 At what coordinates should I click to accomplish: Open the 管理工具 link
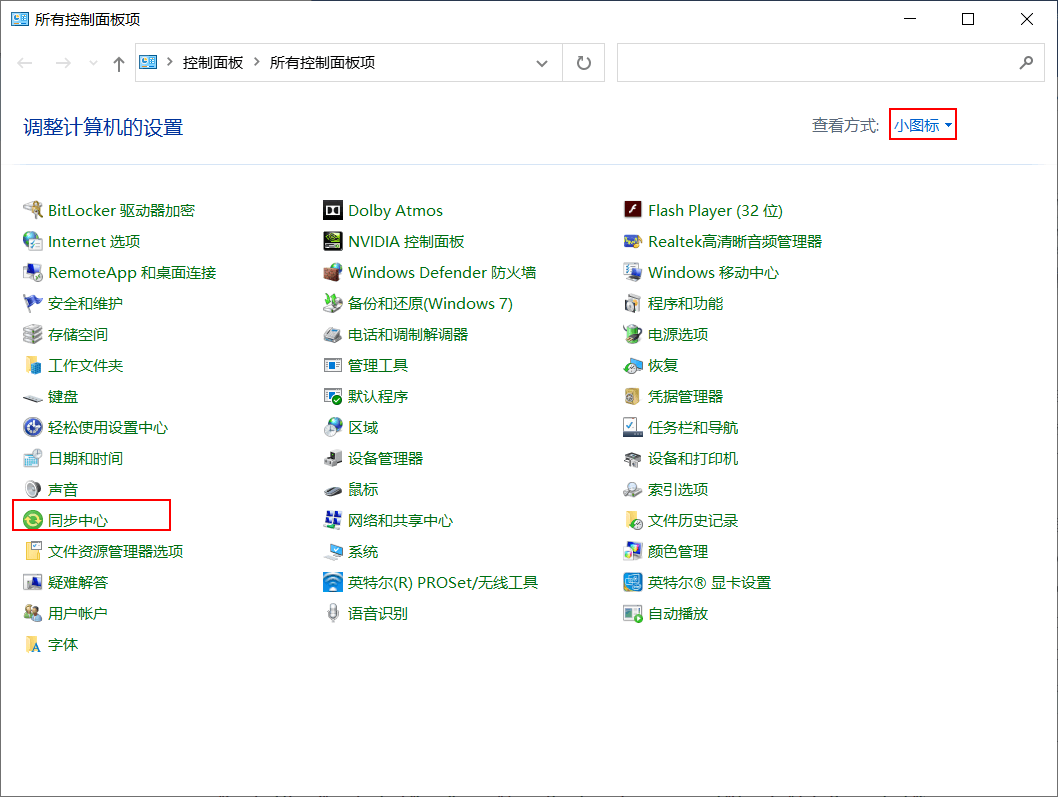click(378, 365)
